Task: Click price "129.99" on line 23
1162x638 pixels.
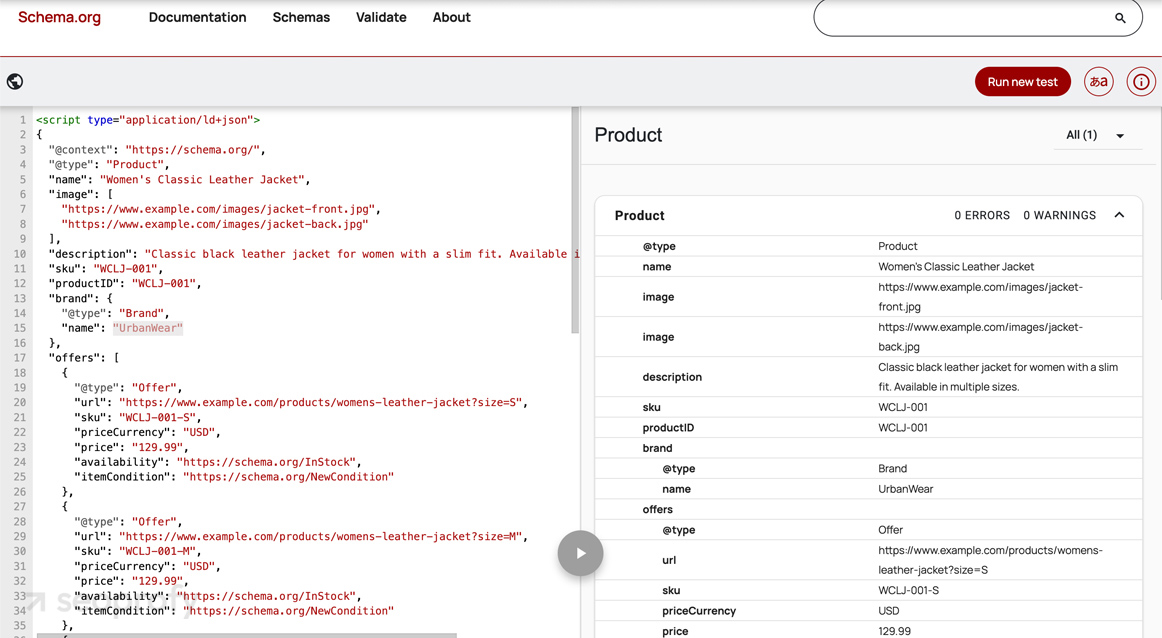Action: [x=158, y=447]
